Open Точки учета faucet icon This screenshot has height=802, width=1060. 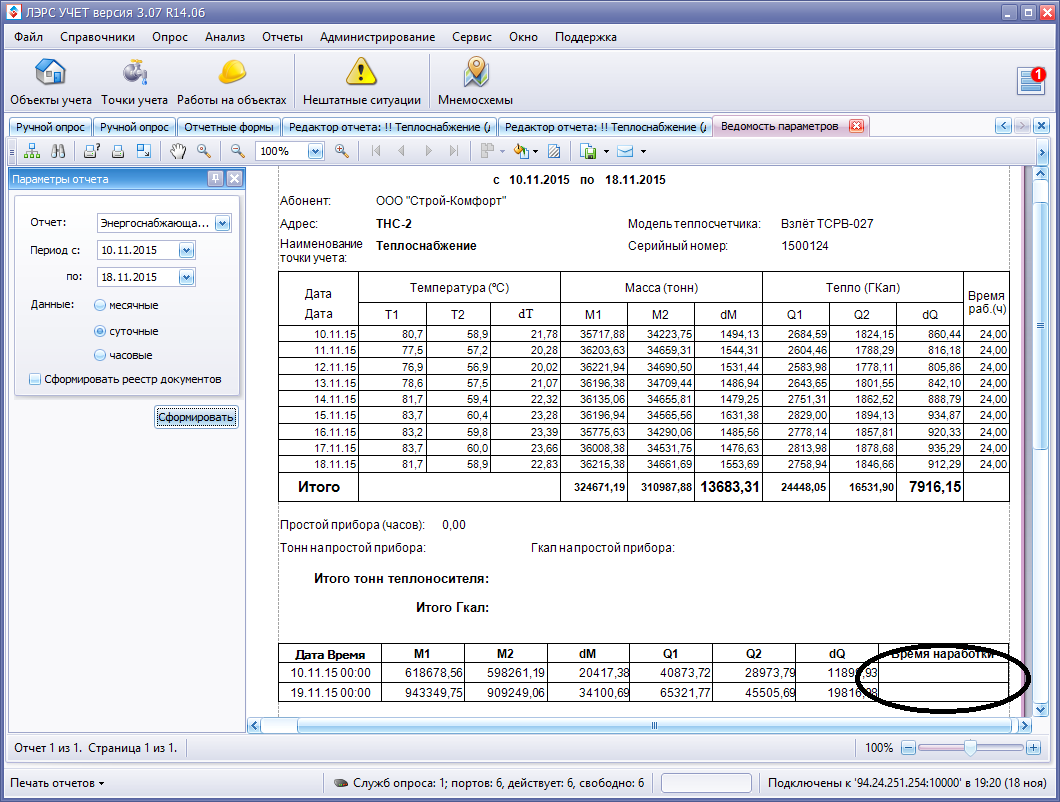(x=135, y=81)
